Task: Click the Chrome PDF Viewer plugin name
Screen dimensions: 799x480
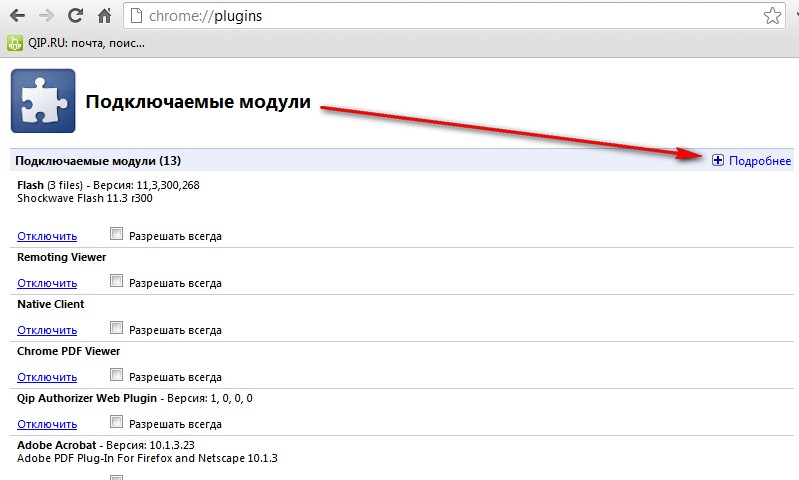Action: (x=68, y=351)
